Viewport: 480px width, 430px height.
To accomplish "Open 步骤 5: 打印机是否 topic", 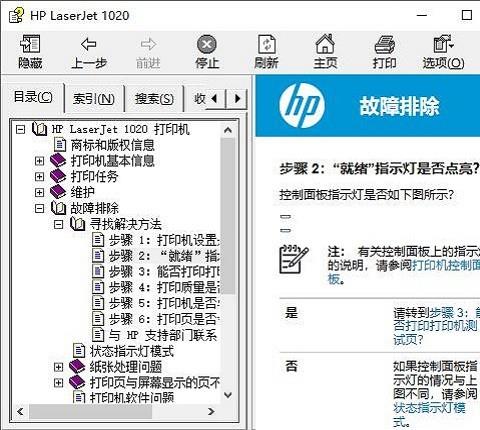I will [x=164, y=303].
